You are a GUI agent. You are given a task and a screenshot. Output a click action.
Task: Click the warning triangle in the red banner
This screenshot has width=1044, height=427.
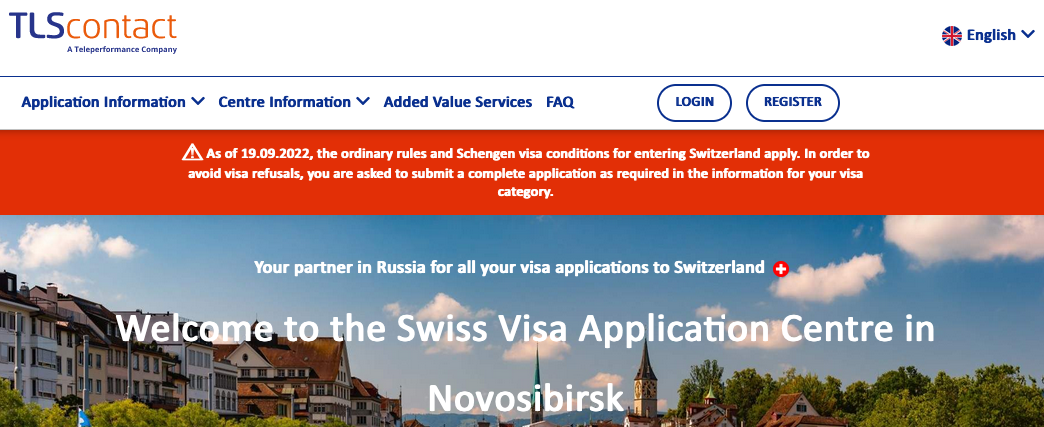[x=192, y=153]
